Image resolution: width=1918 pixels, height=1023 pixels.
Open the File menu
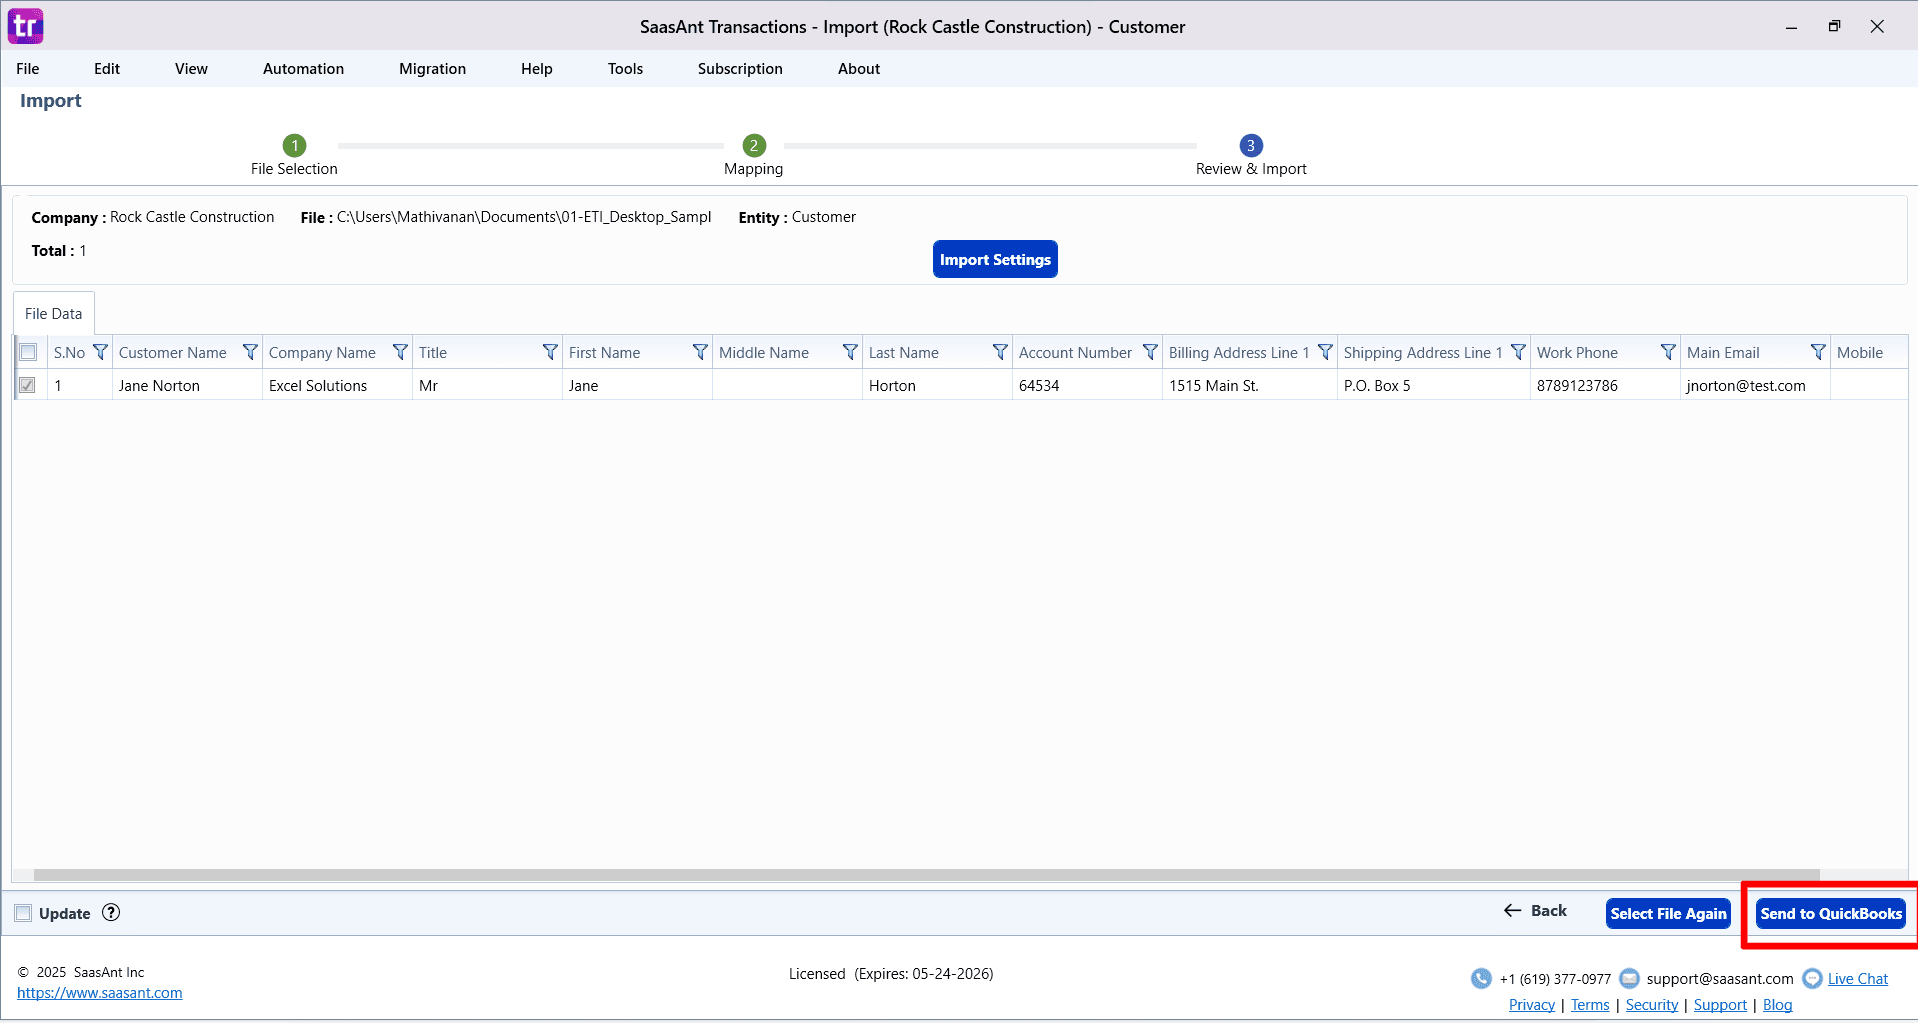pos(28,68)
